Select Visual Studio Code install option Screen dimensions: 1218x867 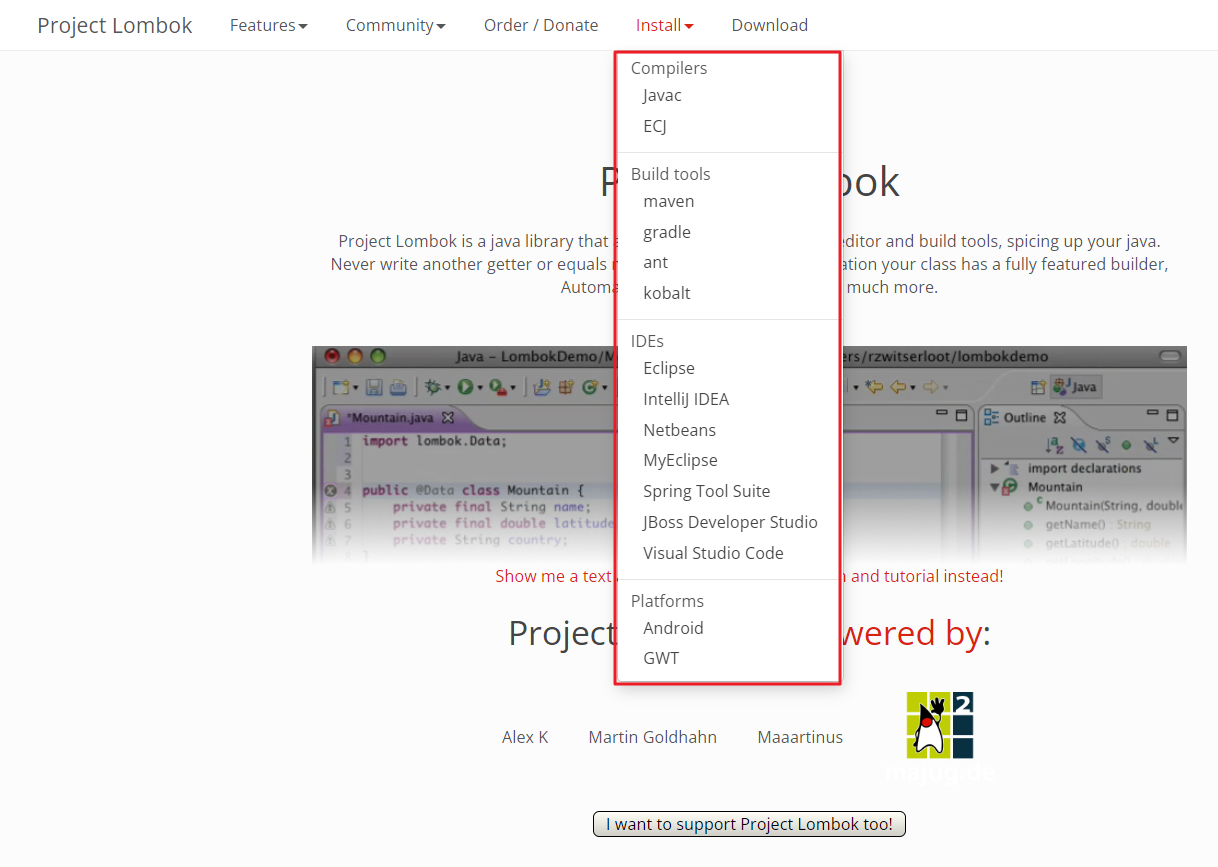[713, 553]
